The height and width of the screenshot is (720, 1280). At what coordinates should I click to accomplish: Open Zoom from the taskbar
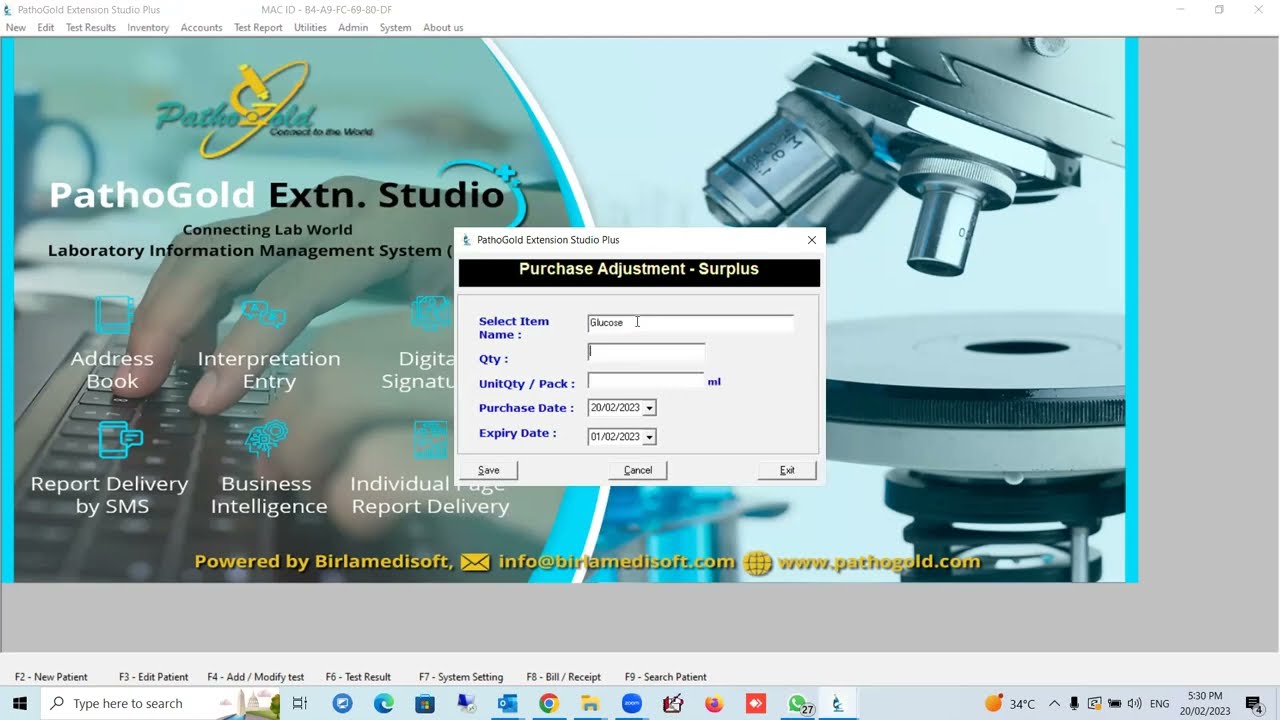631,703
